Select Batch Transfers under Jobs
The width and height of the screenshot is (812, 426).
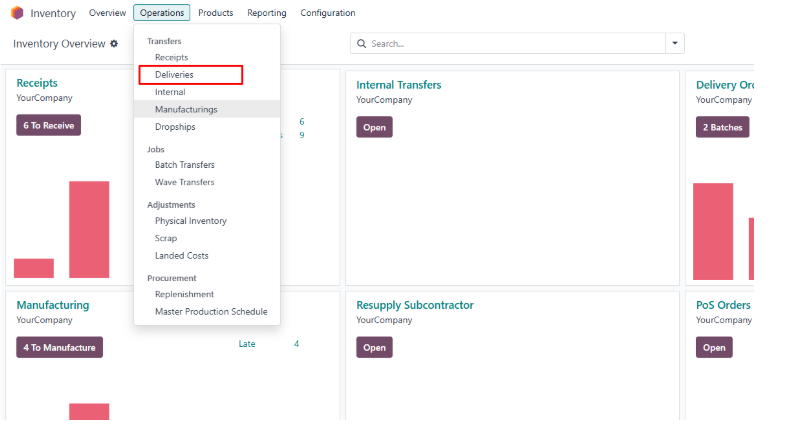point(184,165)
